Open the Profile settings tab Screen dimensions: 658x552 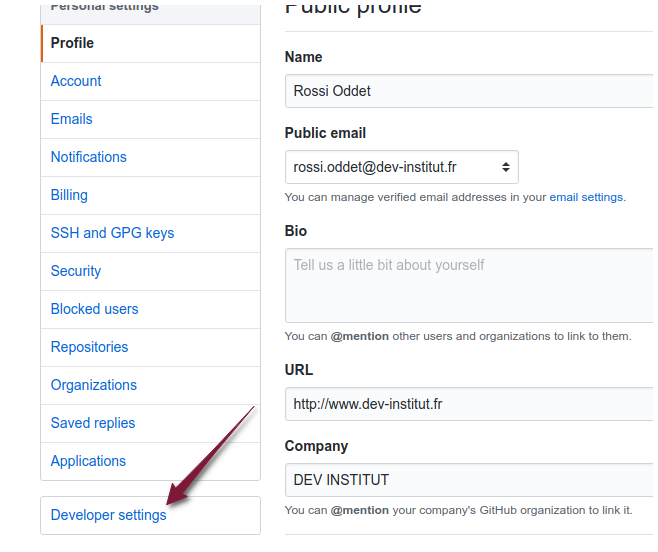(x=72, y=43)
